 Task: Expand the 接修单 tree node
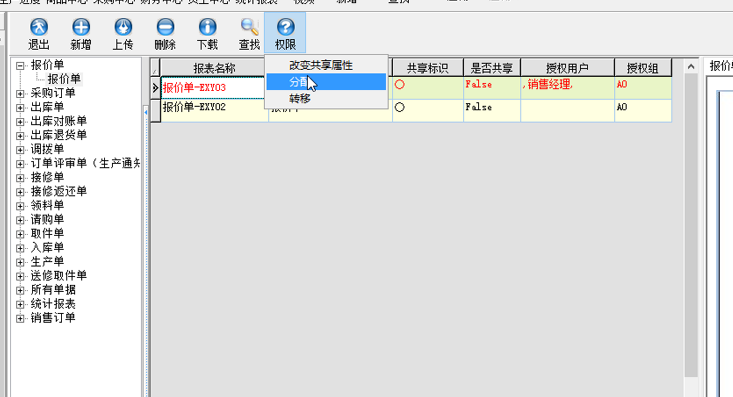20,178
